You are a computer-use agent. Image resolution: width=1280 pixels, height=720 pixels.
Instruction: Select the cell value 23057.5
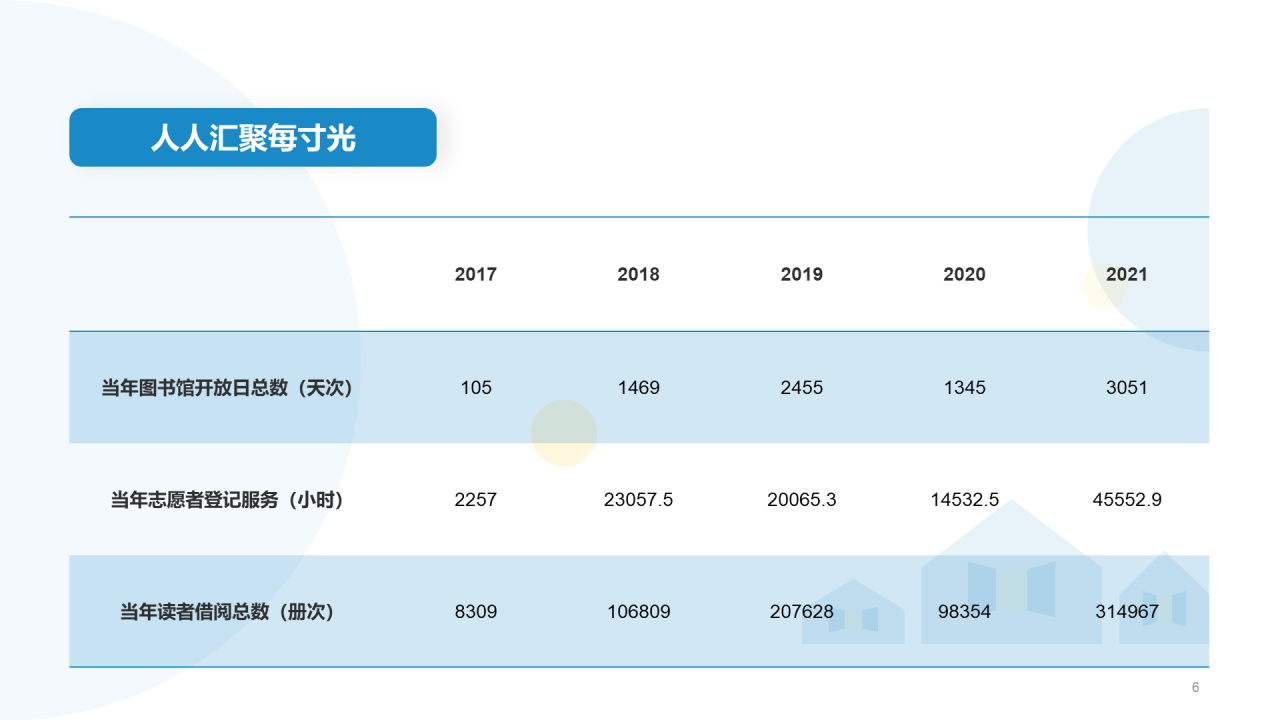tap(639, 500)
